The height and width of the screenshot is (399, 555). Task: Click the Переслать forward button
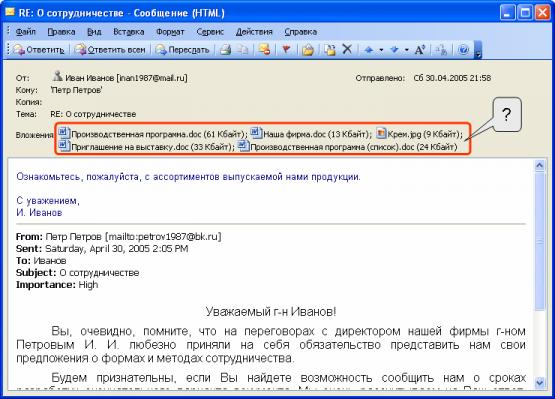(x=183, y=50)
